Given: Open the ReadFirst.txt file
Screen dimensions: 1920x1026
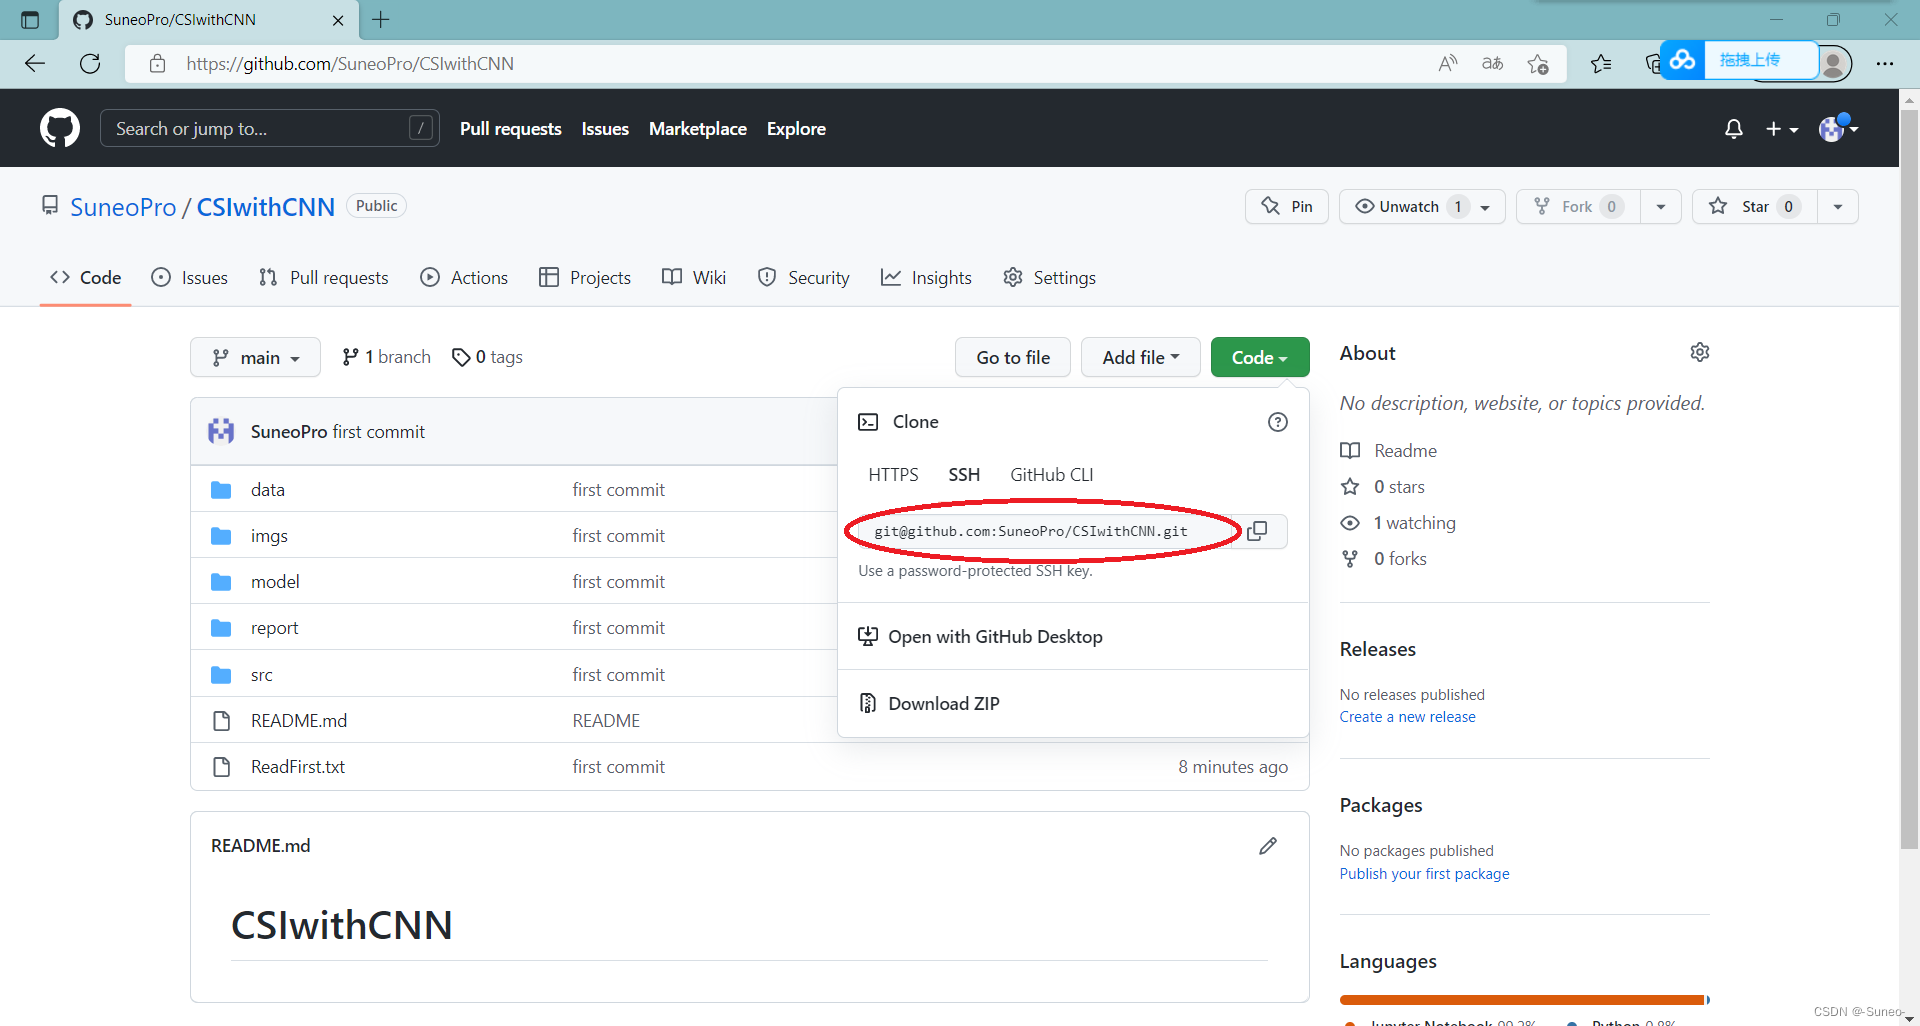Looking at the screenshot, I should [298, 767].
